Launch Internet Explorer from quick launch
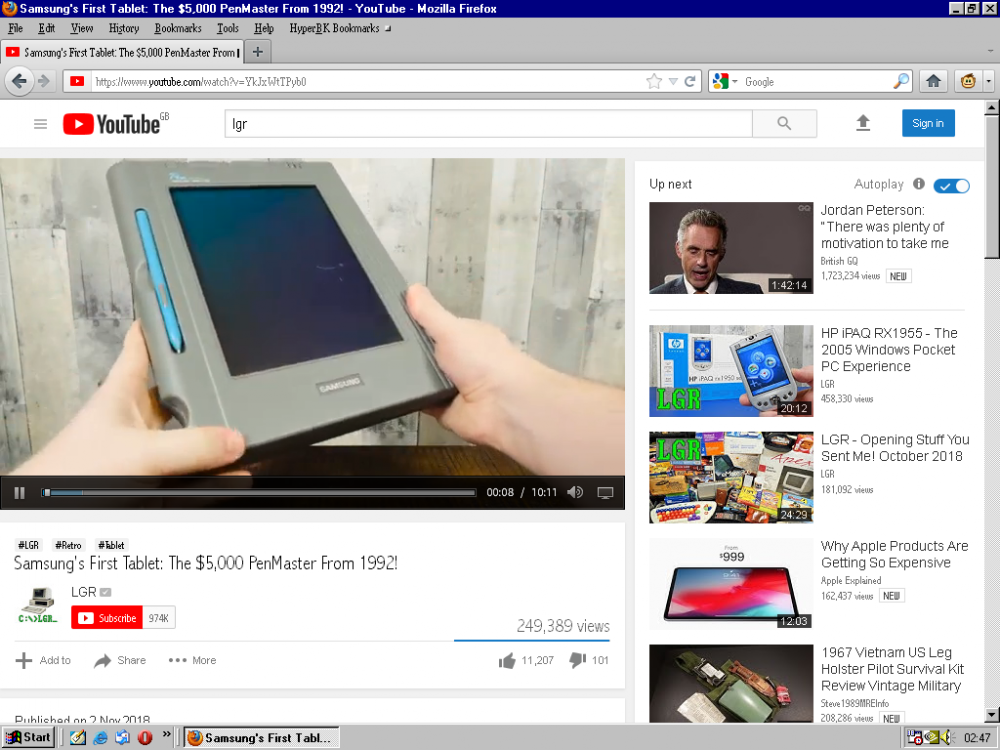Viewport: 1000px width, 750px height. click(100, 737)
